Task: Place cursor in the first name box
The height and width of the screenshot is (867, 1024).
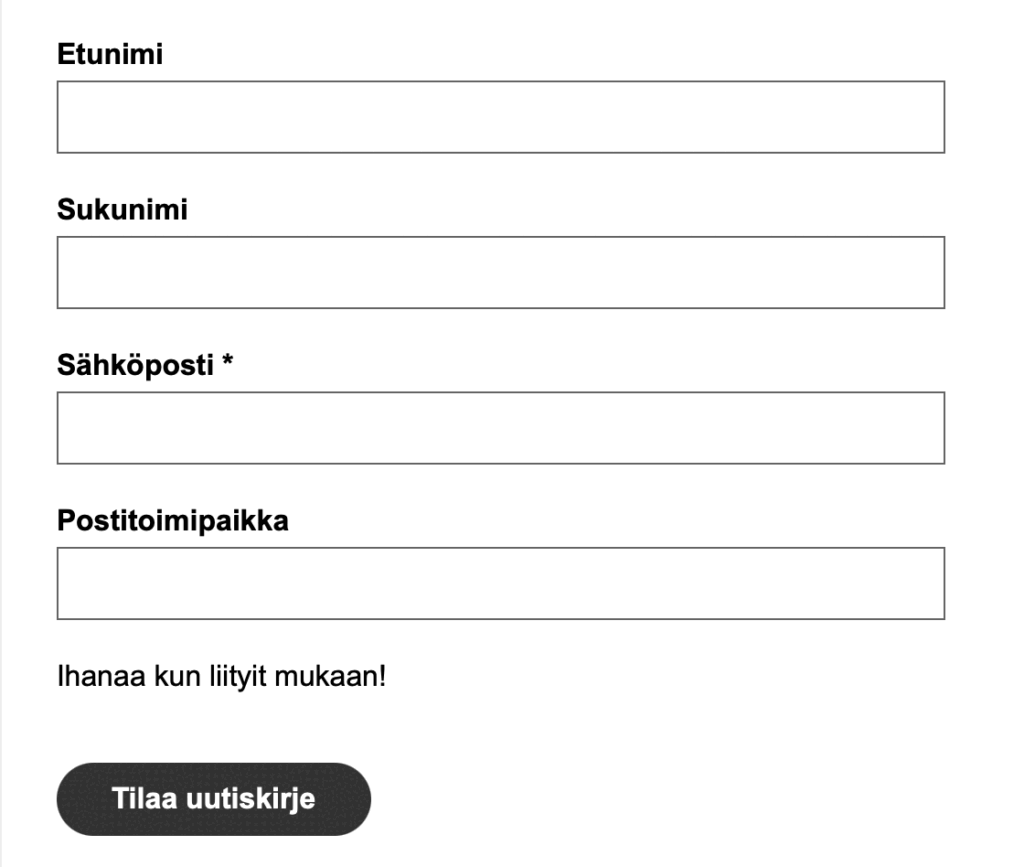Action: click(500, 117)
